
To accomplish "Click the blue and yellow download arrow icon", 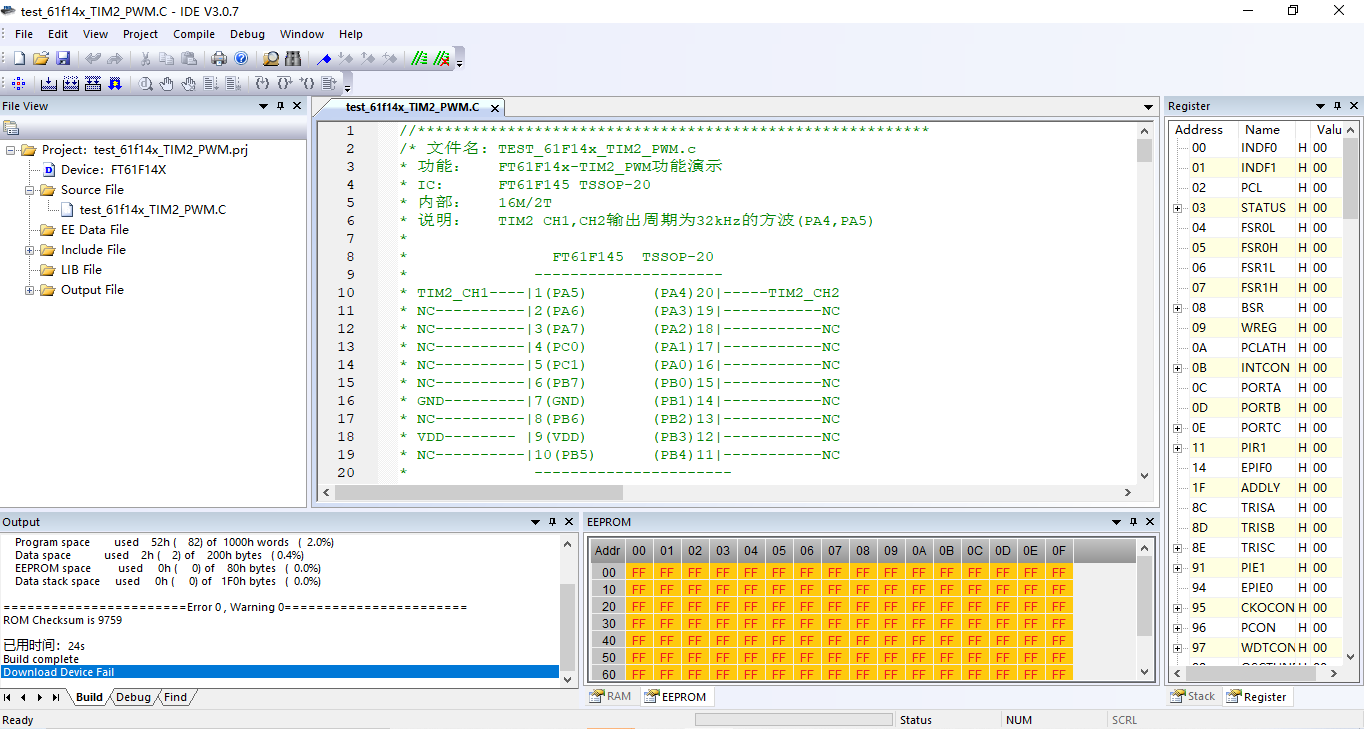I will tap(115, 83).
